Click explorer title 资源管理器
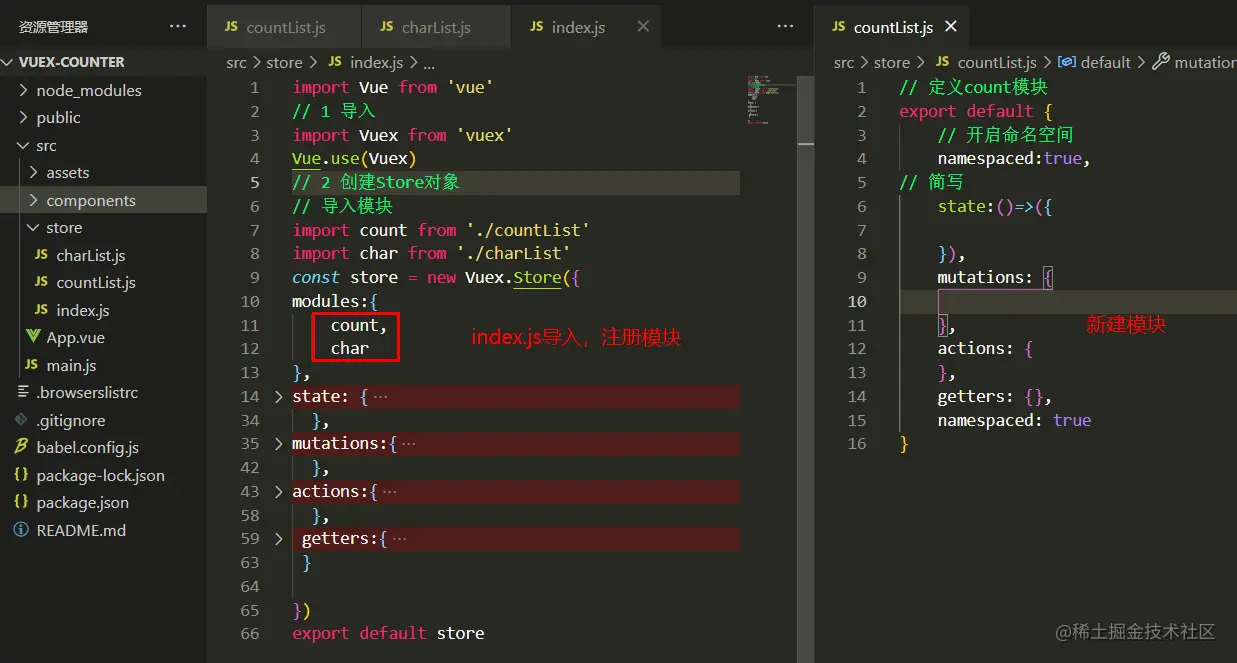Screen dimensions: 1237x663 pos(54,27)
